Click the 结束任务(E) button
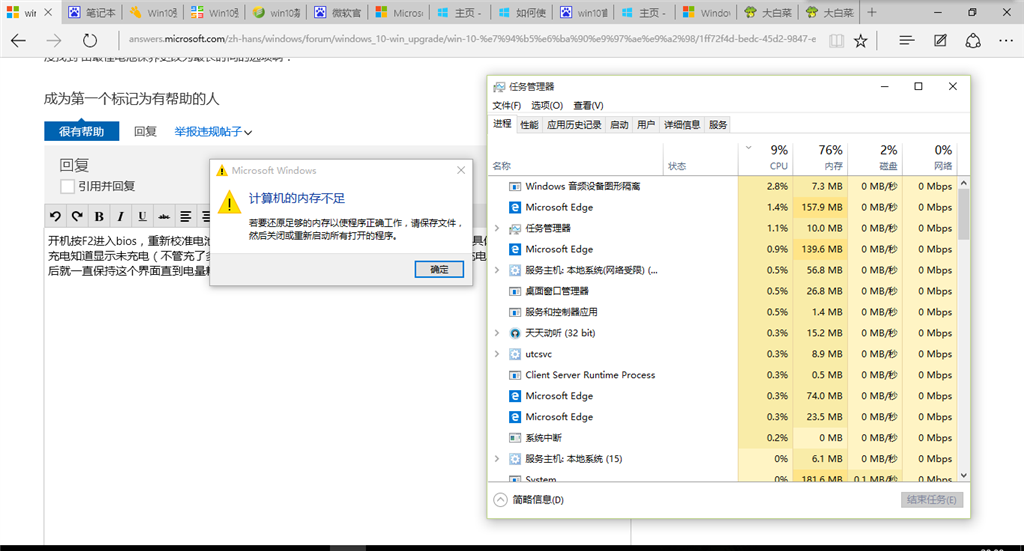 coord(931,499)
